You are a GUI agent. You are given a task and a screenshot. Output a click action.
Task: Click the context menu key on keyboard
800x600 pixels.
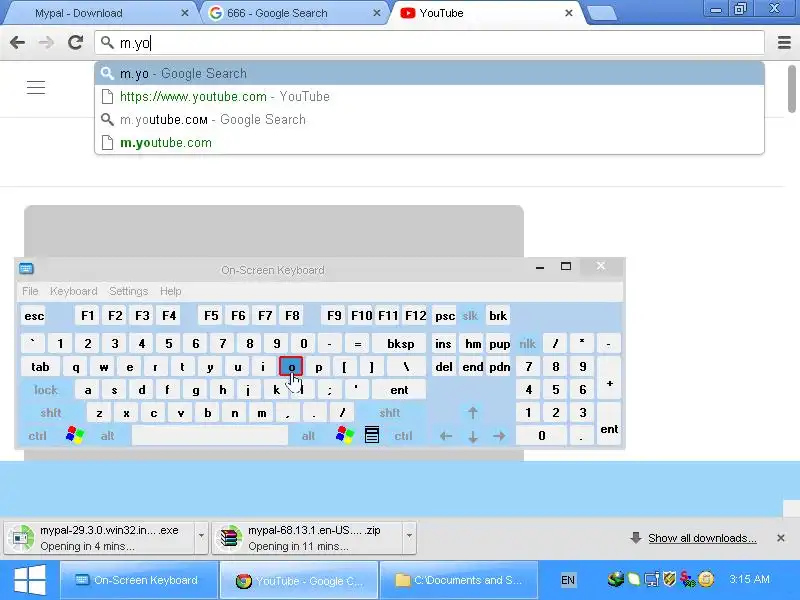[372, 435]
